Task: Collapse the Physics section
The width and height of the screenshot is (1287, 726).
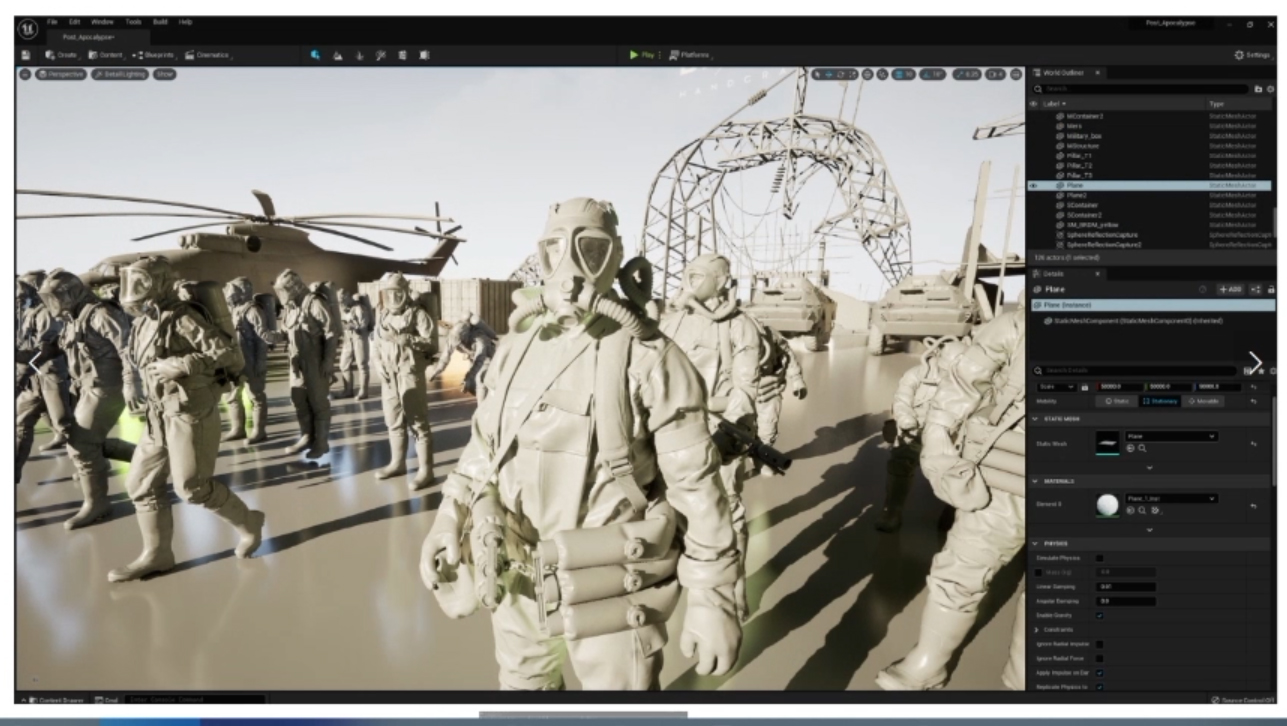Action: coord(1035,543)
